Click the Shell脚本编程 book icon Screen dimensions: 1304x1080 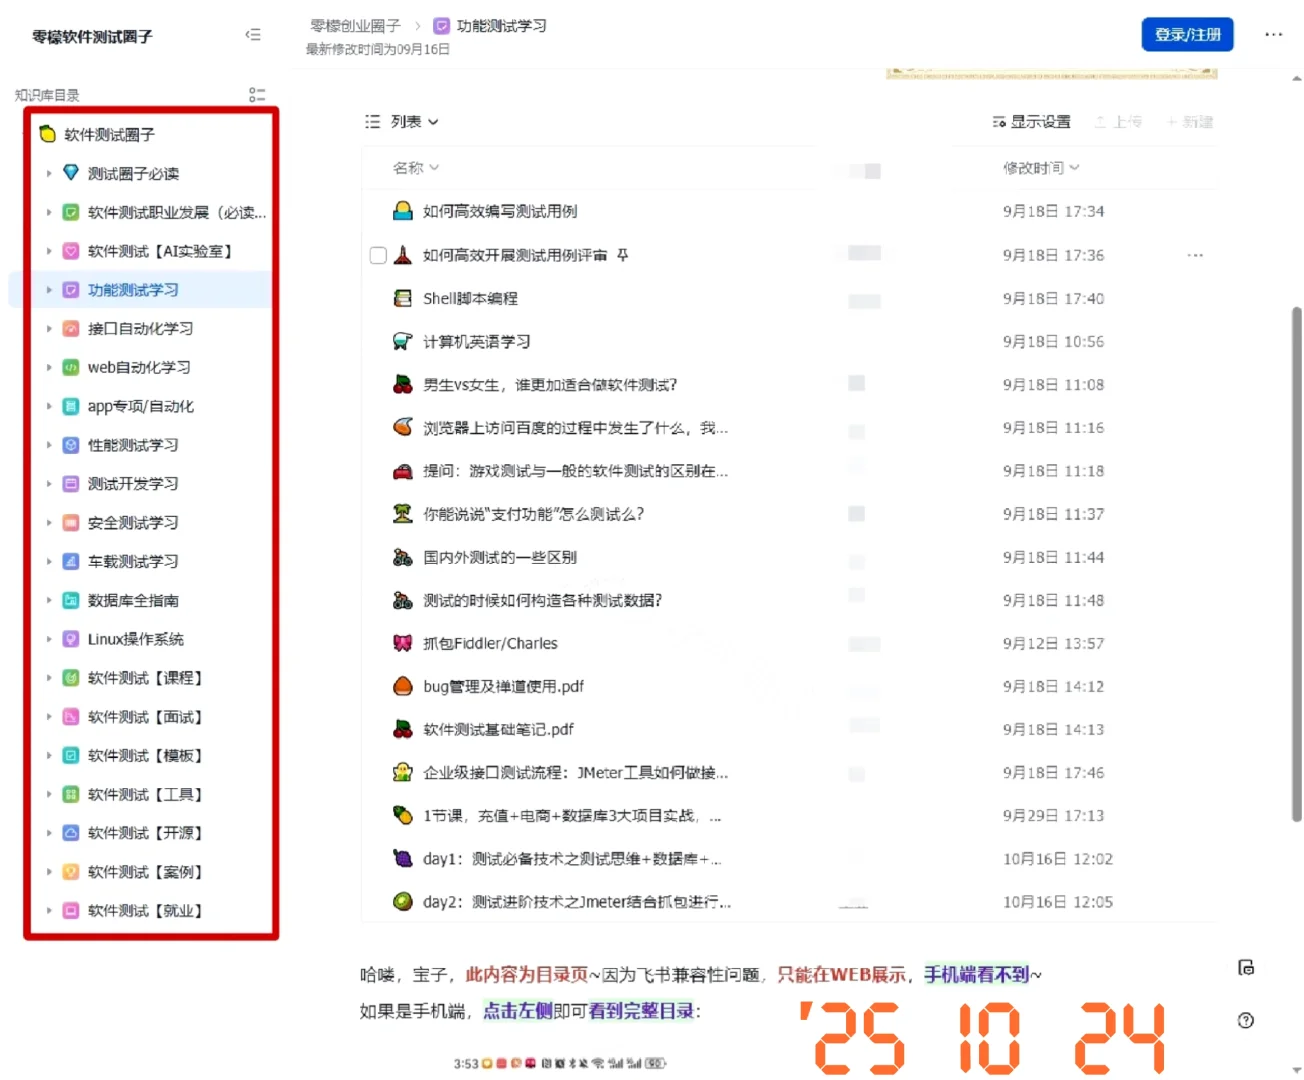(402, 298)
